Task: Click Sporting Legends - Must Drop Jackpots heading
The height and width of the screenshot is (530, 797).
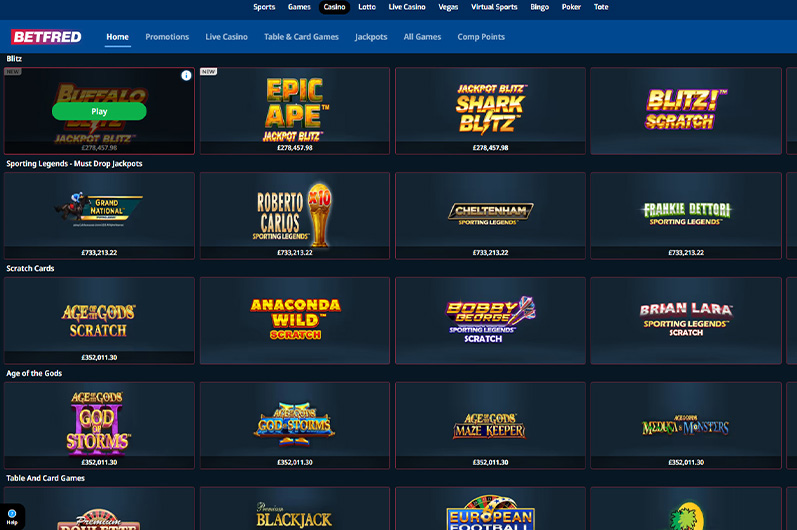Action: 74,164
